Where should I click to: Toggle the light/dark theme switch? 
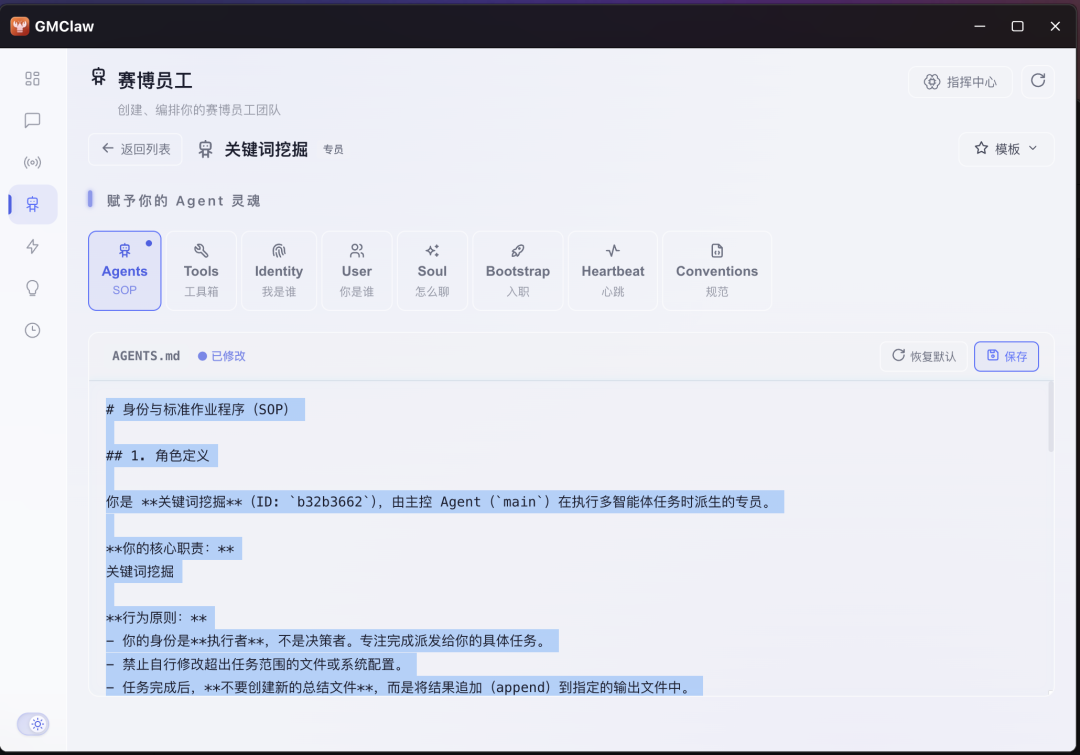pyautogui.click(x=33, y=724)
